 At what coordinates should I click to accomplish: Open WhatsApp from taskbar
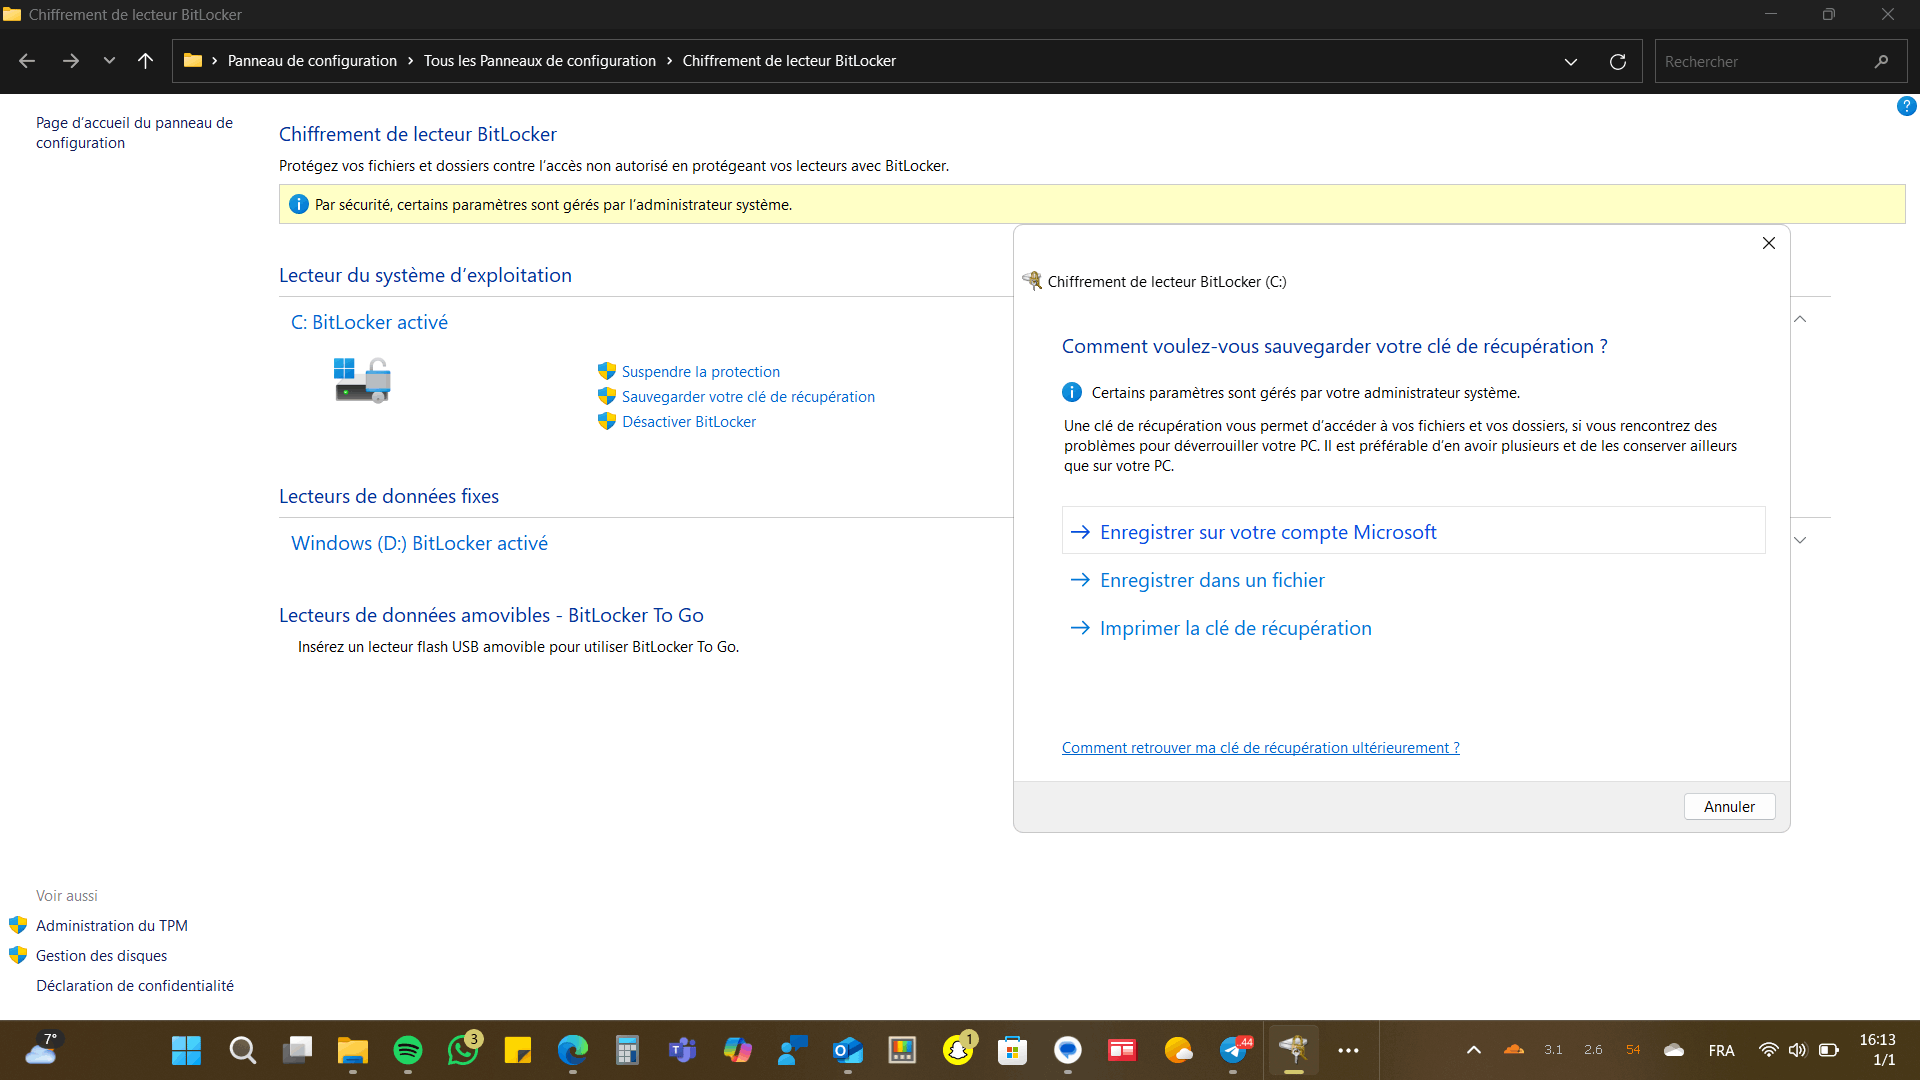point(463,1050)
